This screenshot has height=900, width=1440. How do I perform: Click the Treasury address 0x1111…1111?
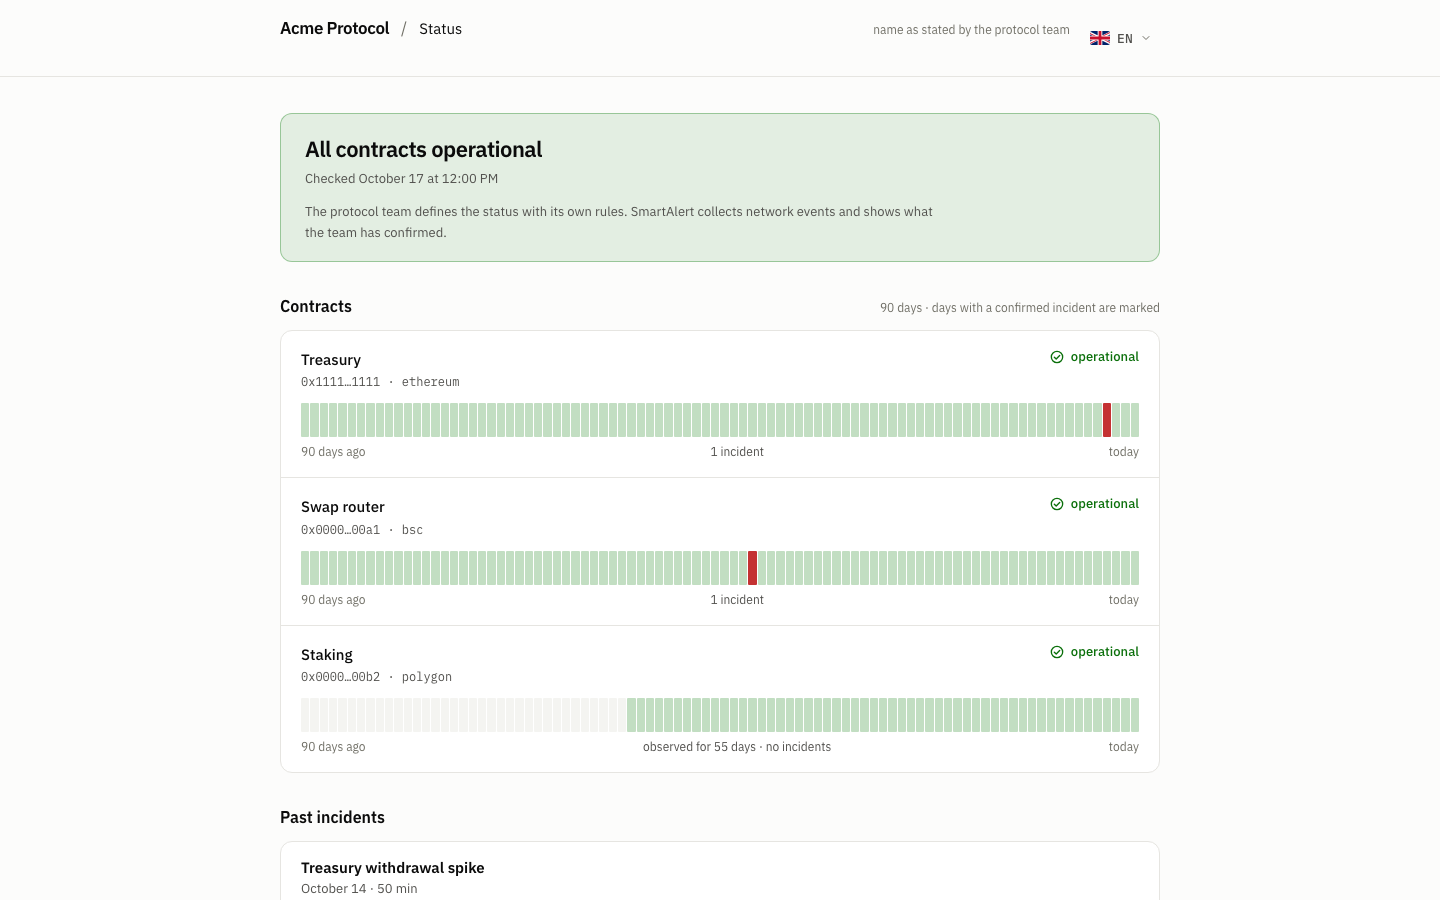point(341,382)
